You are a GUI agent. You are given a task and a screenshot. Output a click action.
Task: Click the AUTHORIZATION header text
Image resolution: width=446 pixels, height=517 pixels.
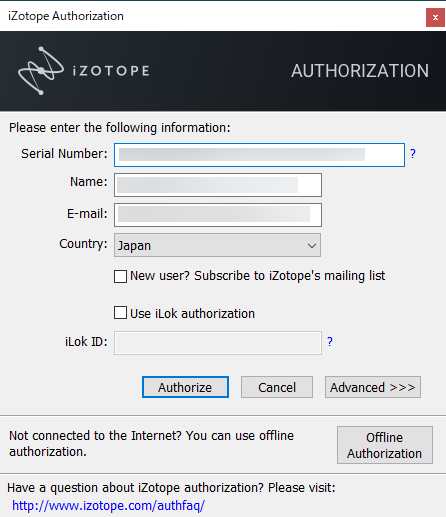(x=360, y=71)
